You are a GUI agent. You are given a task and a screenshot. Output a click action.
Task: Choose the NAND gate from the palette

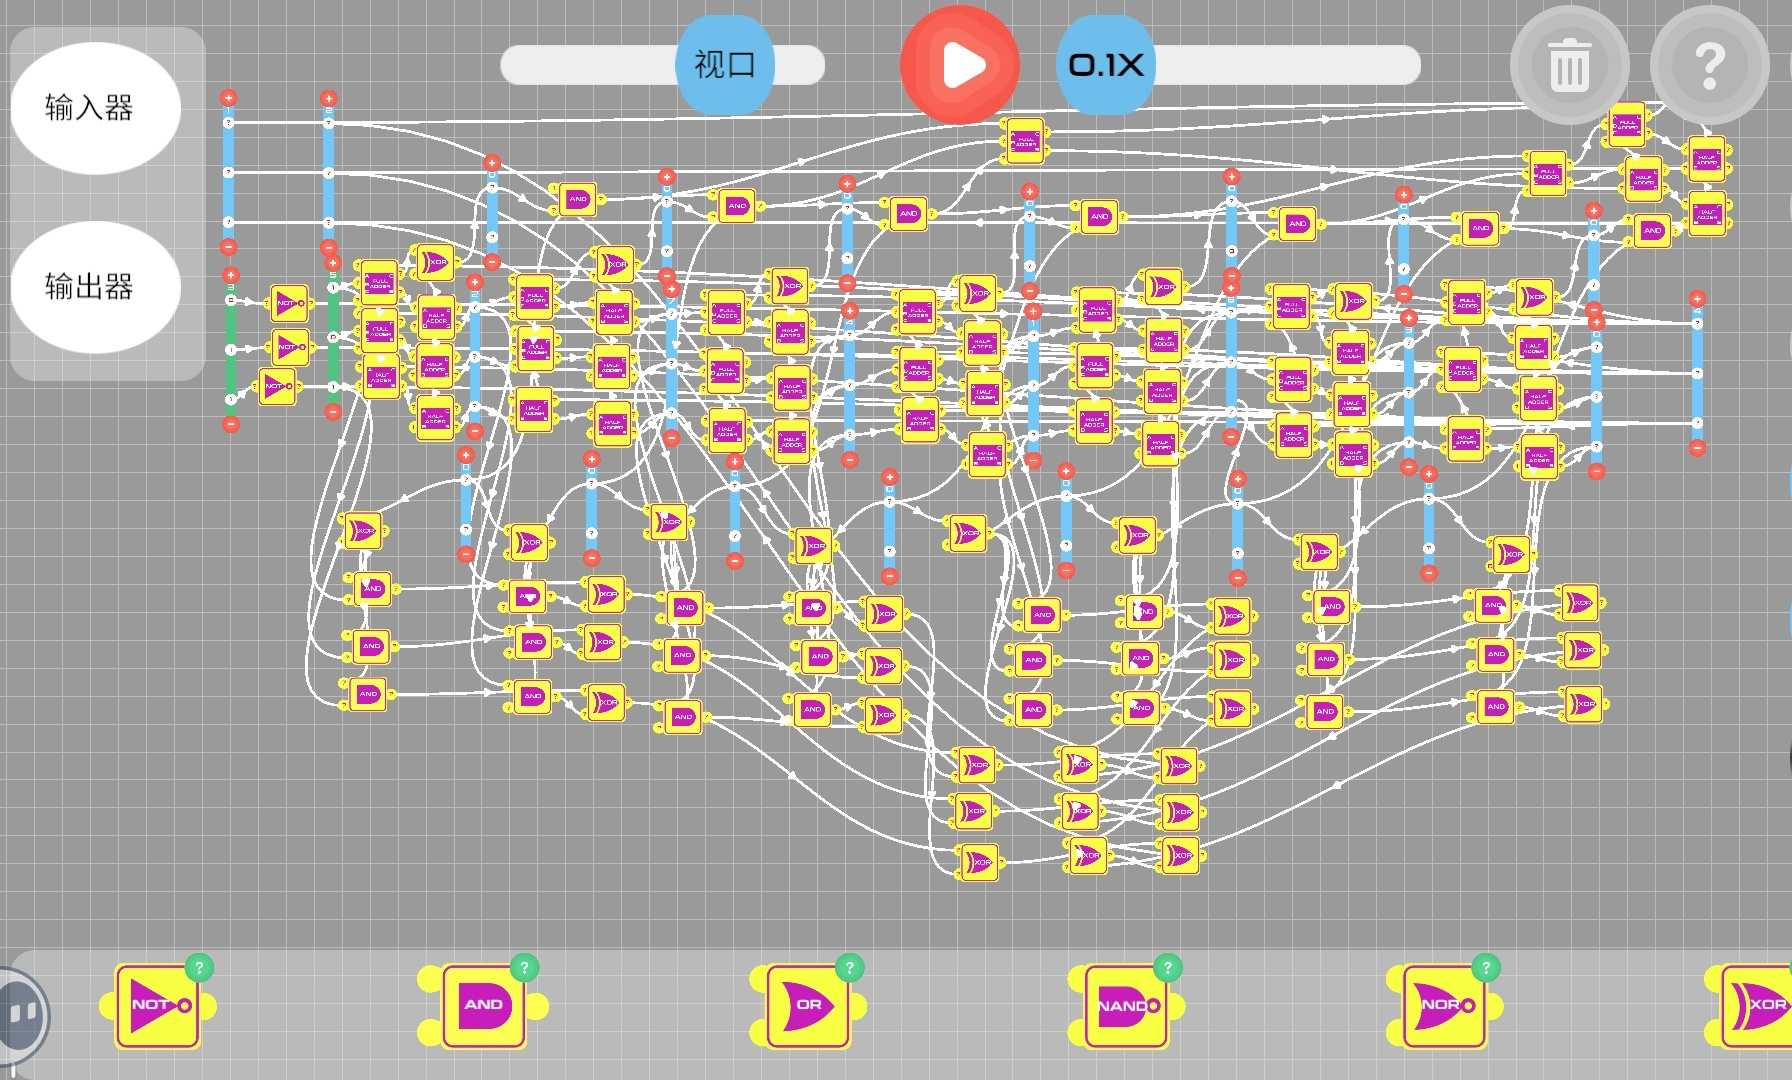(1126, 1005)
